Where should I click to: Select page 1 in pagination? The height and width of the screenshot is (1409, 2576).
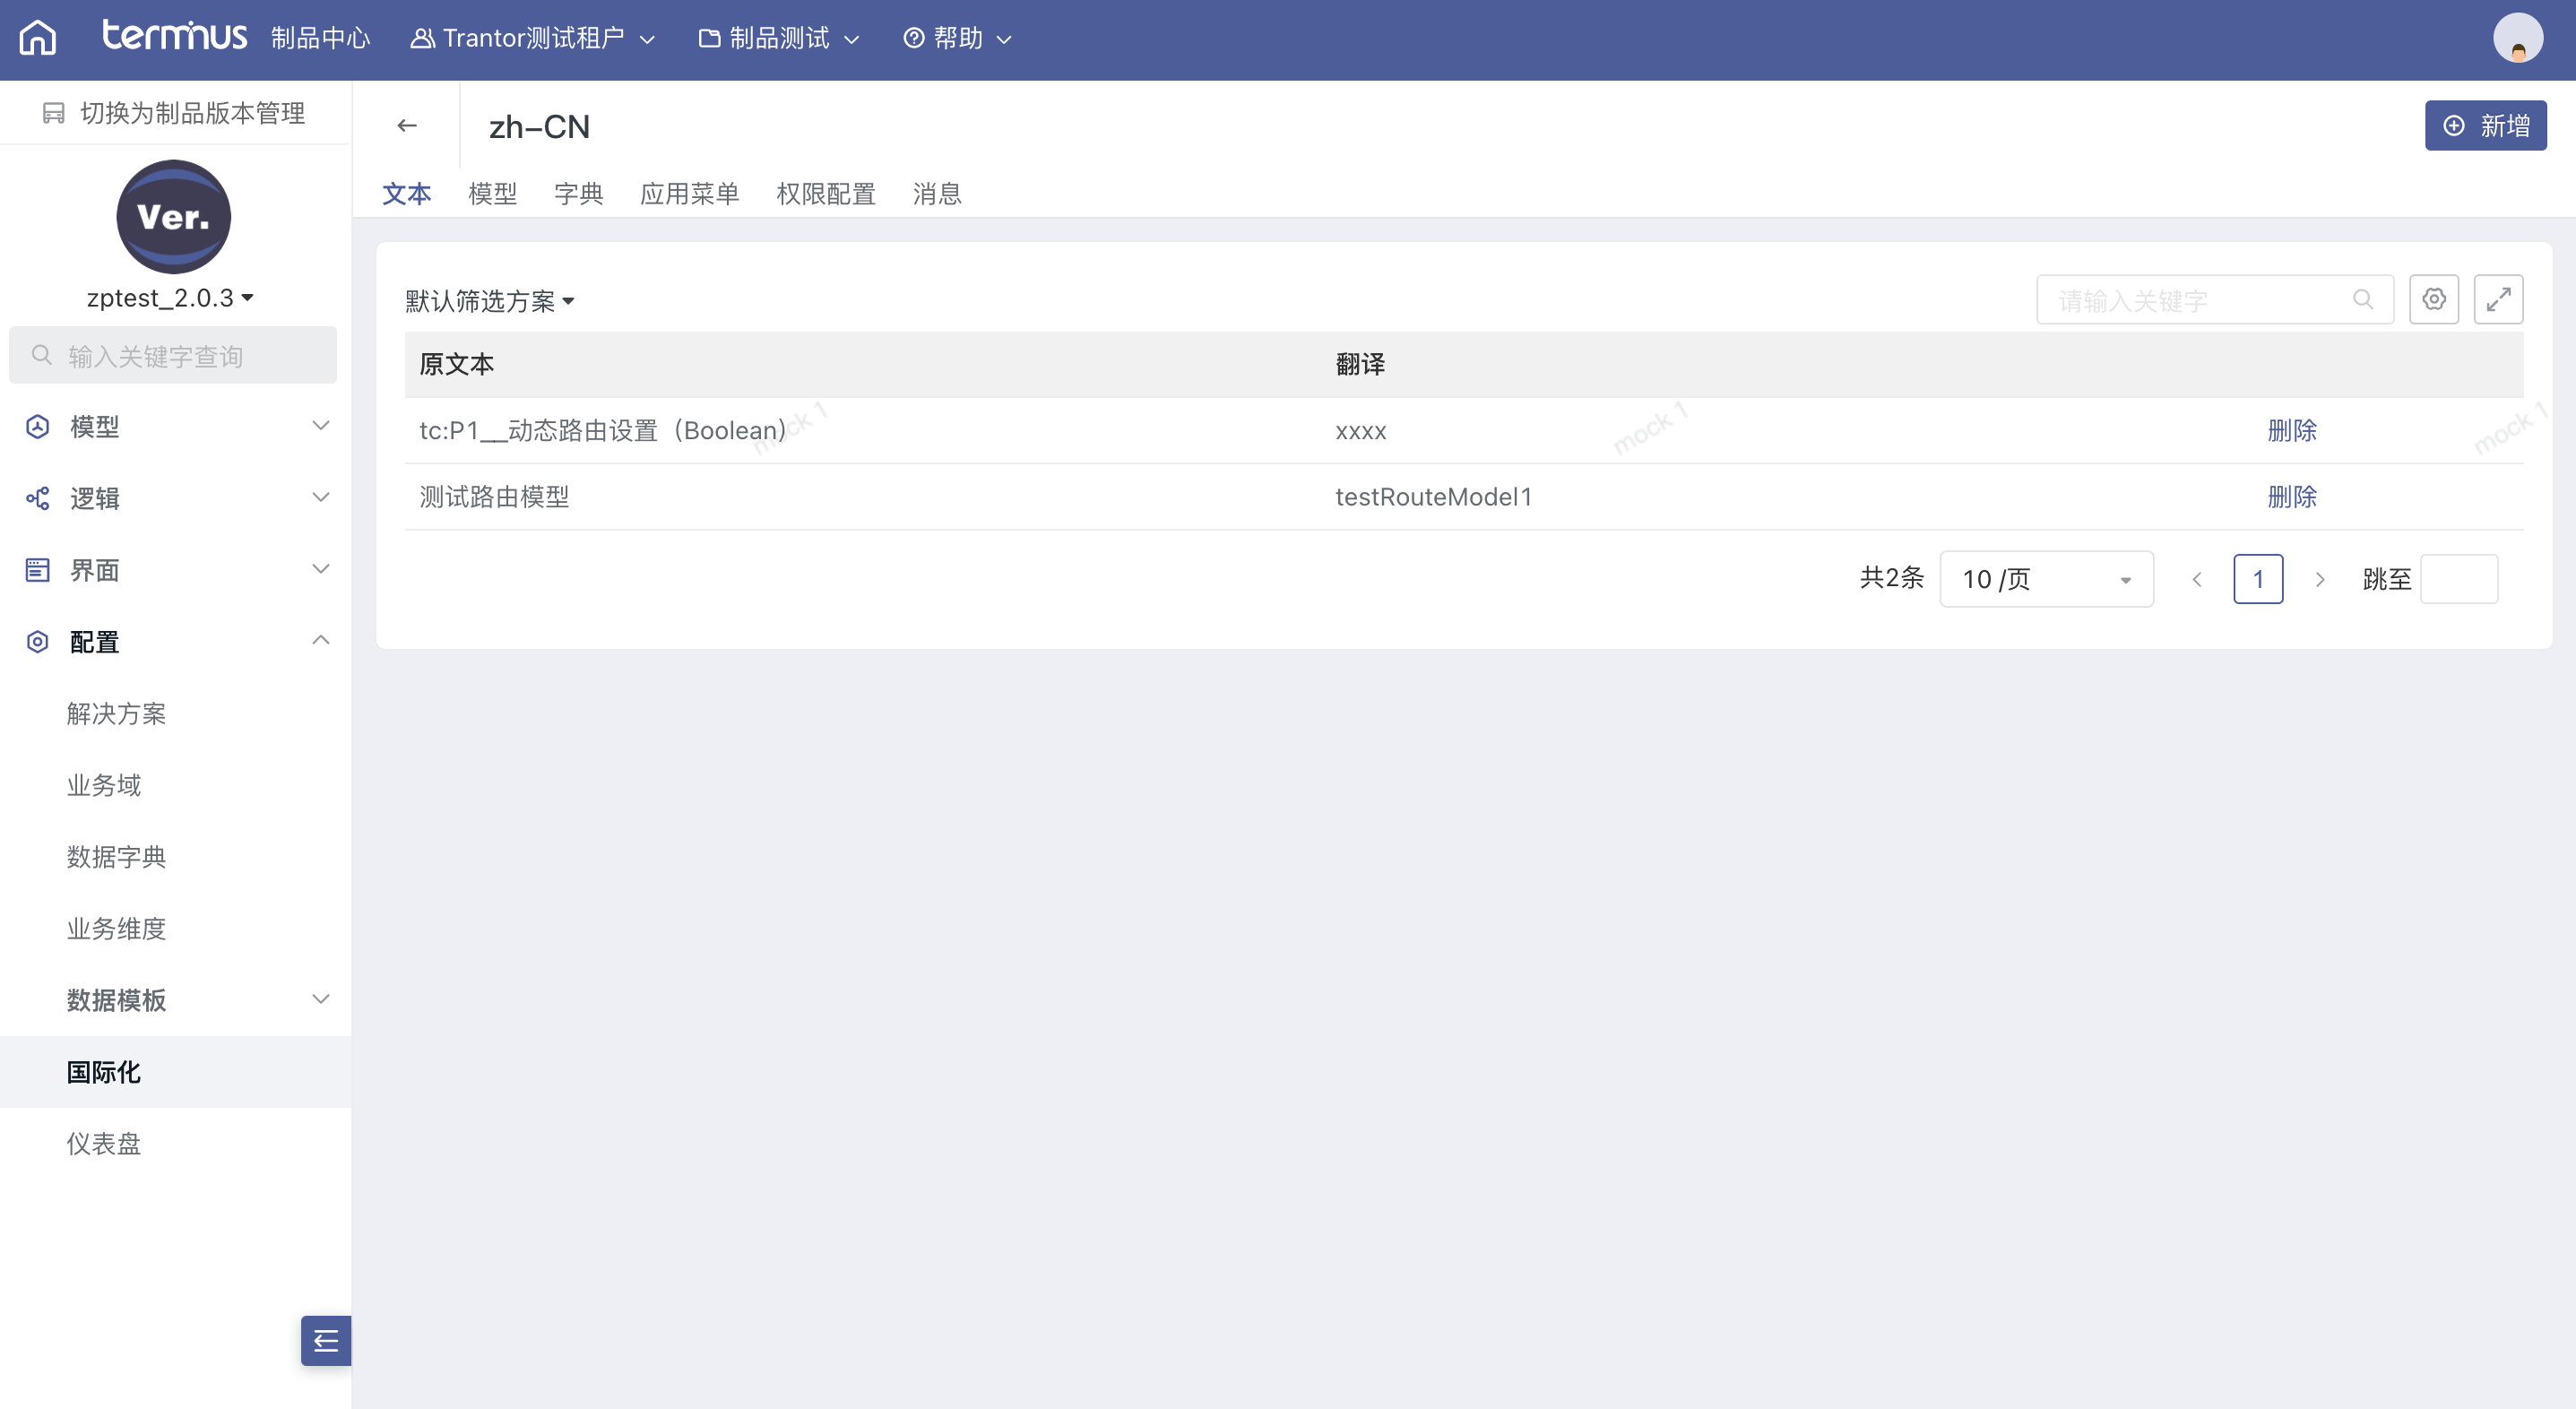[2258, 579]
